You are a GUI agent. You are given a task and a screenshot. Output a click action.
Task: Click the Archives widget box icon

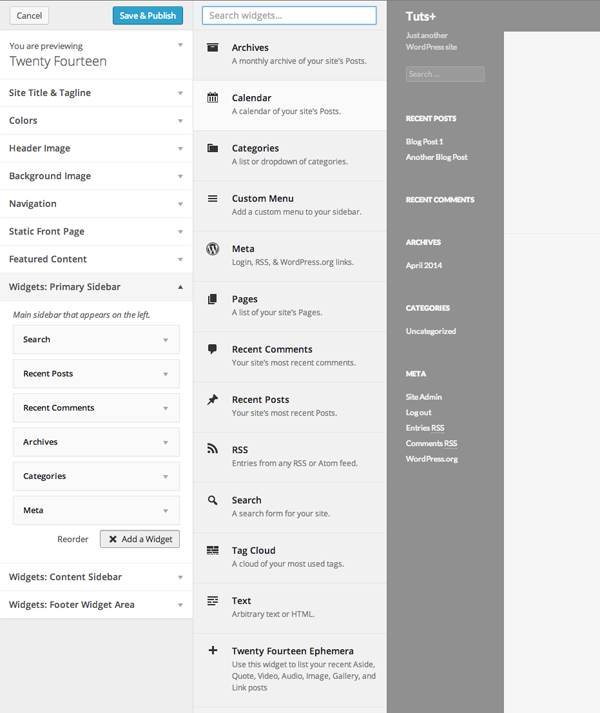[x=212, y=47]
